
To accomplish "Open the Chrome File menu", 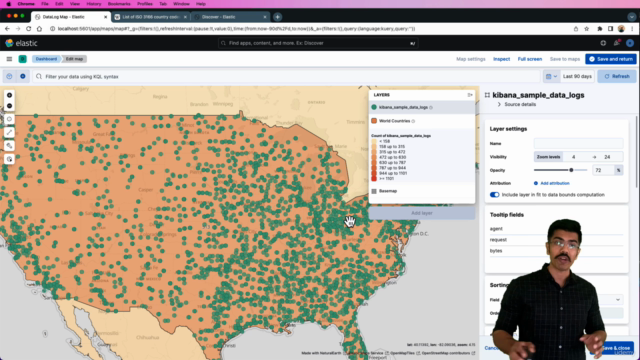I will click(x=44, y=4).
